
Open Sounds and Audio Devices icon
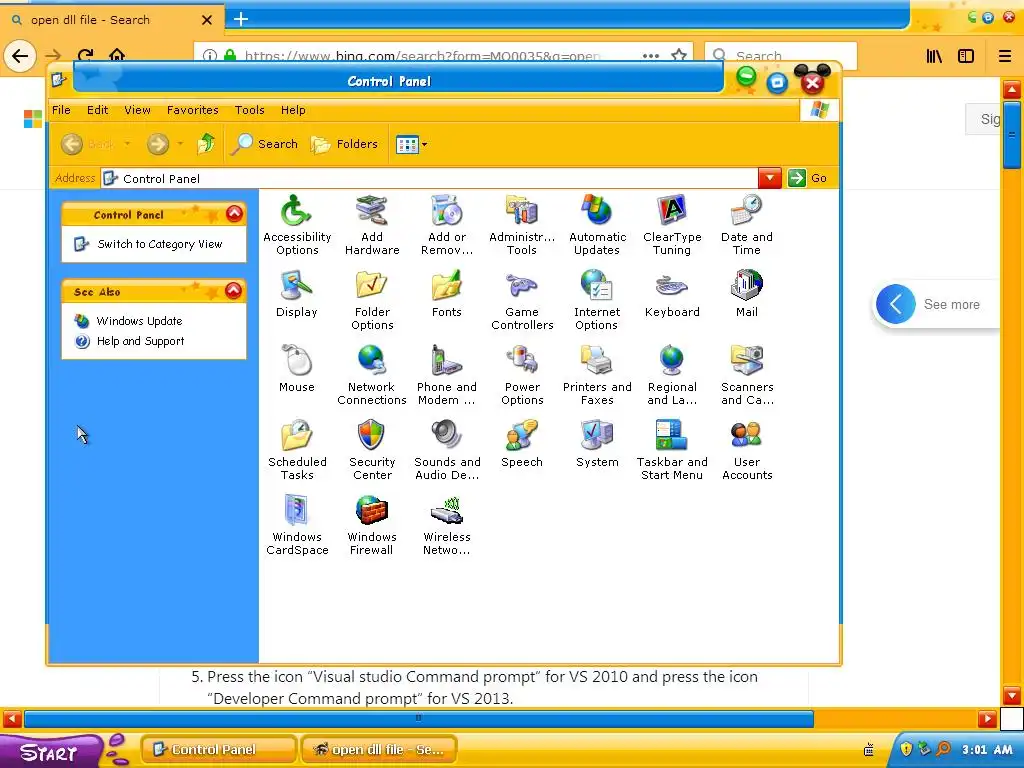[x=447, y=450]
